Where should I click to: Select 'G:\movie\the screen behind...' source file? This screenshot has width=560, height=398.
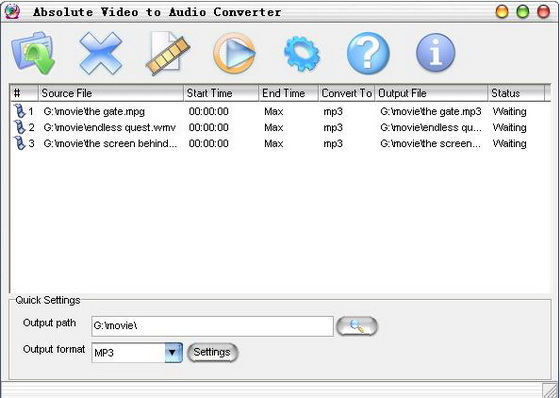click(110, 144)
